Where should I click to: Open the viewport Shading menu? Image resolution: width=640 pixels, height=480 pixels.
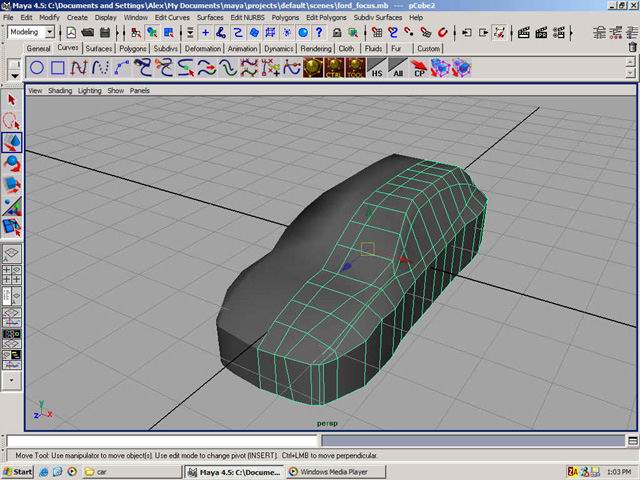click(x=60, y=90)
